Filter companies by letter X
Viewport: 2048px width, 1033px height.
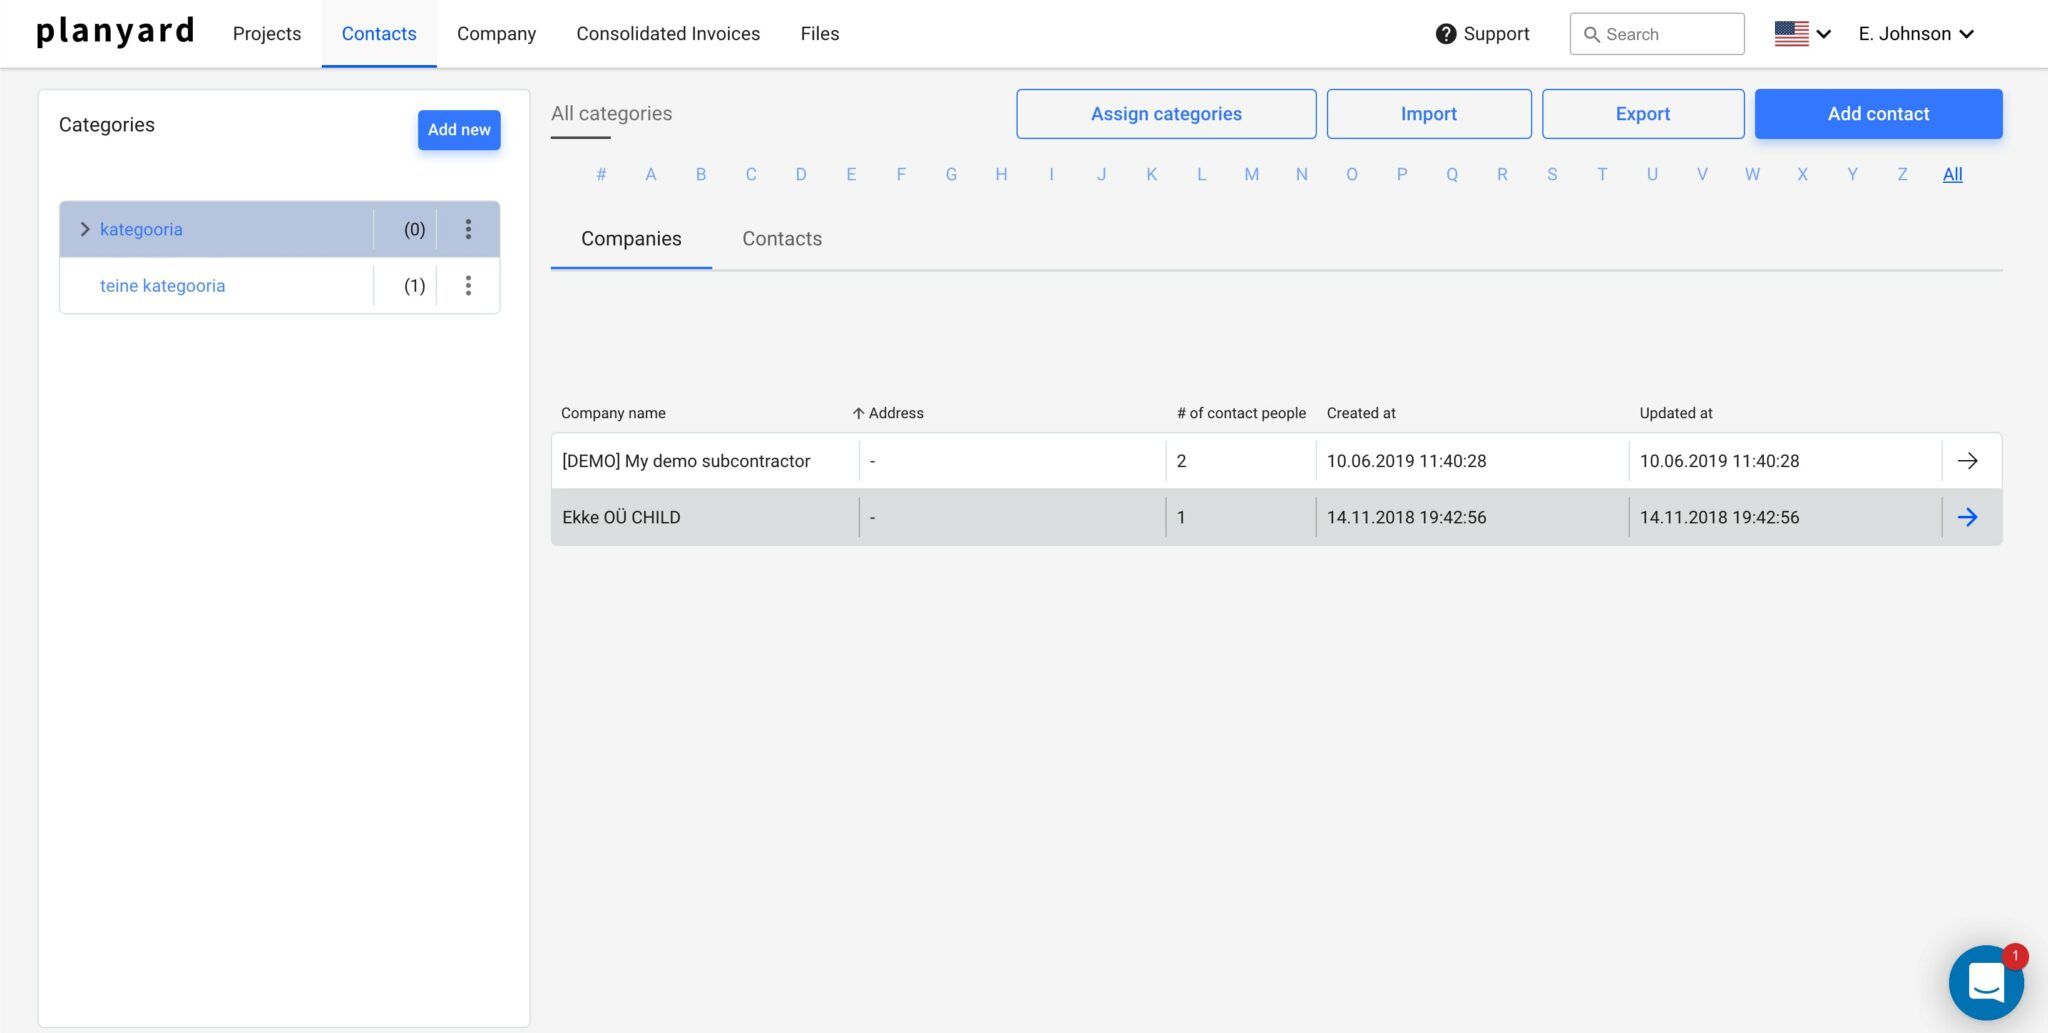pos(1802,174)
